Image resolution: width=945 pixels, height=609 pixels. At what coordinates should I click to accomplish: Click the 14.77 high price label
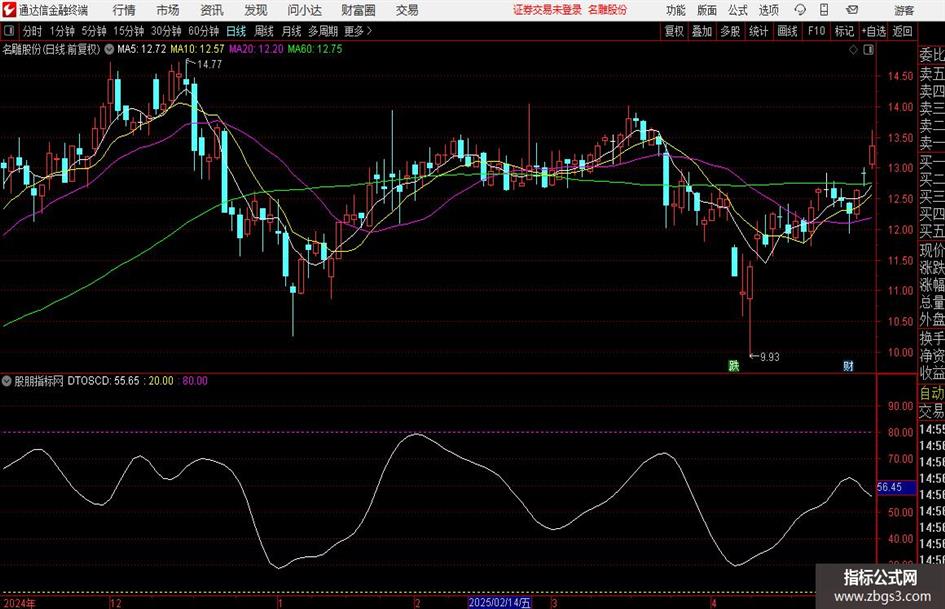point(209,65)
